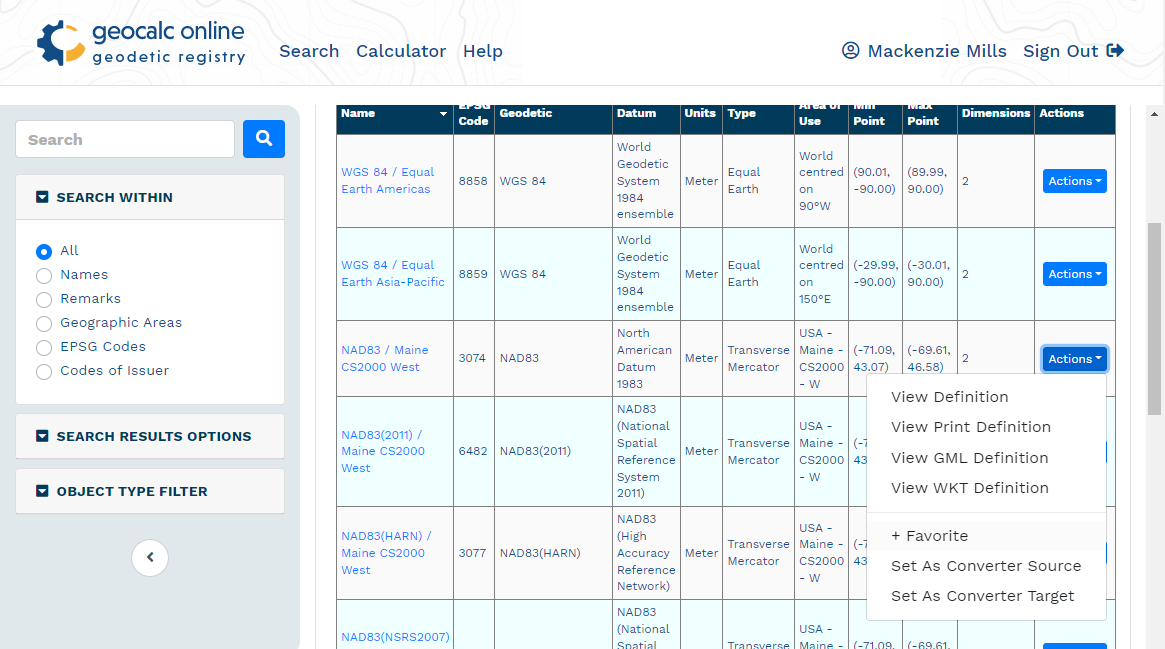The width and height of the screenshot is (1165, 649).
Task: Select the Geographic Areas radio button
Action: coord(44,324)
